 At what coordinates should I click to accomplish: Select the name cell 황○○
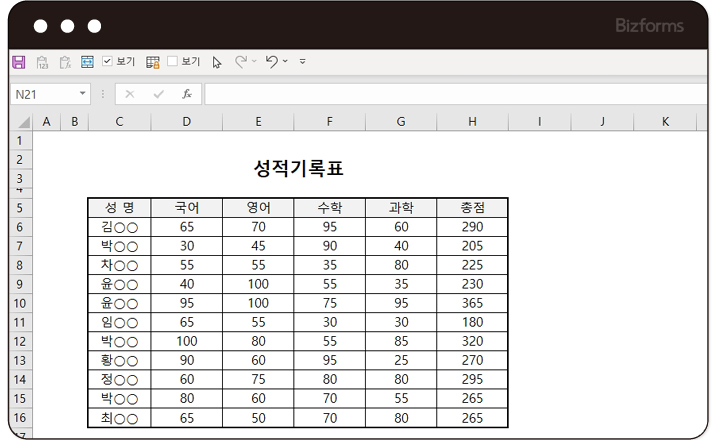pos(119,361)
